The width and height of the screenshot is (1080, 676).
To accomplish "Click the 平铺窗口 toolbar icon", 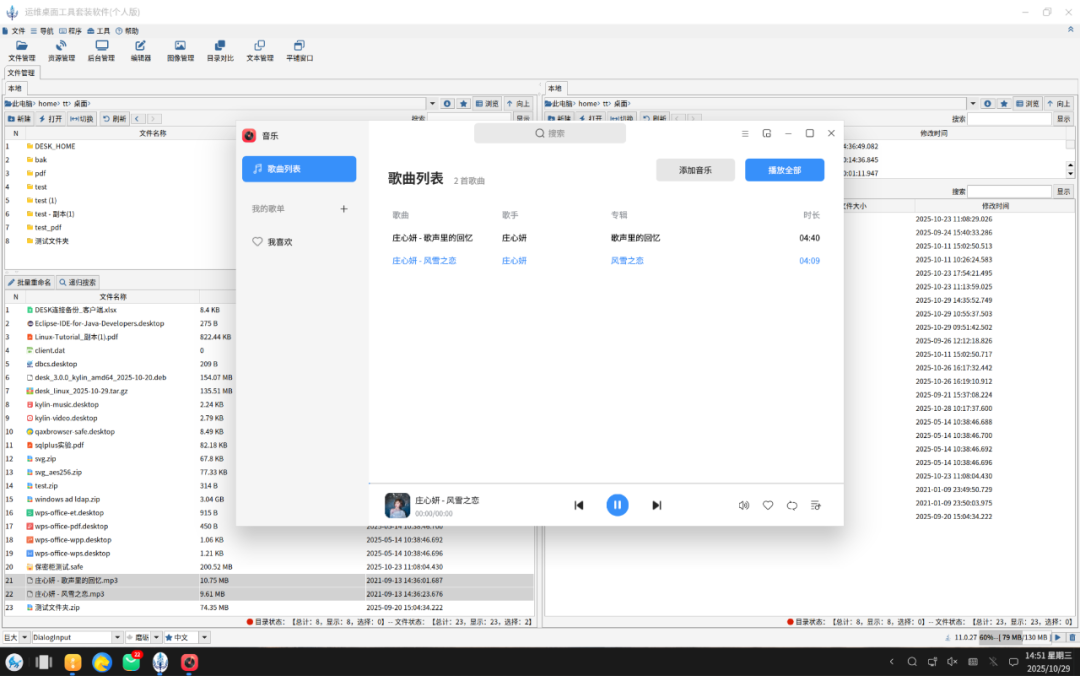I will [x=300, y=51].
